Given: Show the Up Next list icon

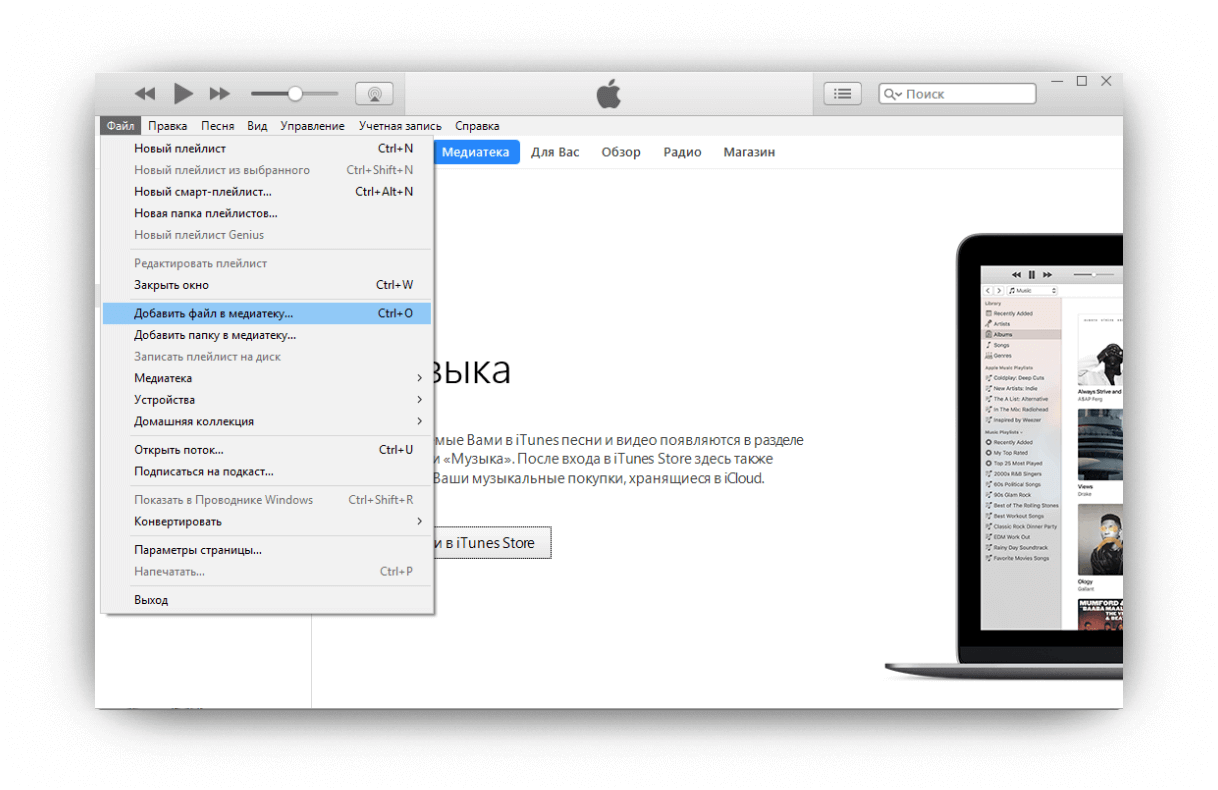Looking at the screenshot, I should pos(843,93).
